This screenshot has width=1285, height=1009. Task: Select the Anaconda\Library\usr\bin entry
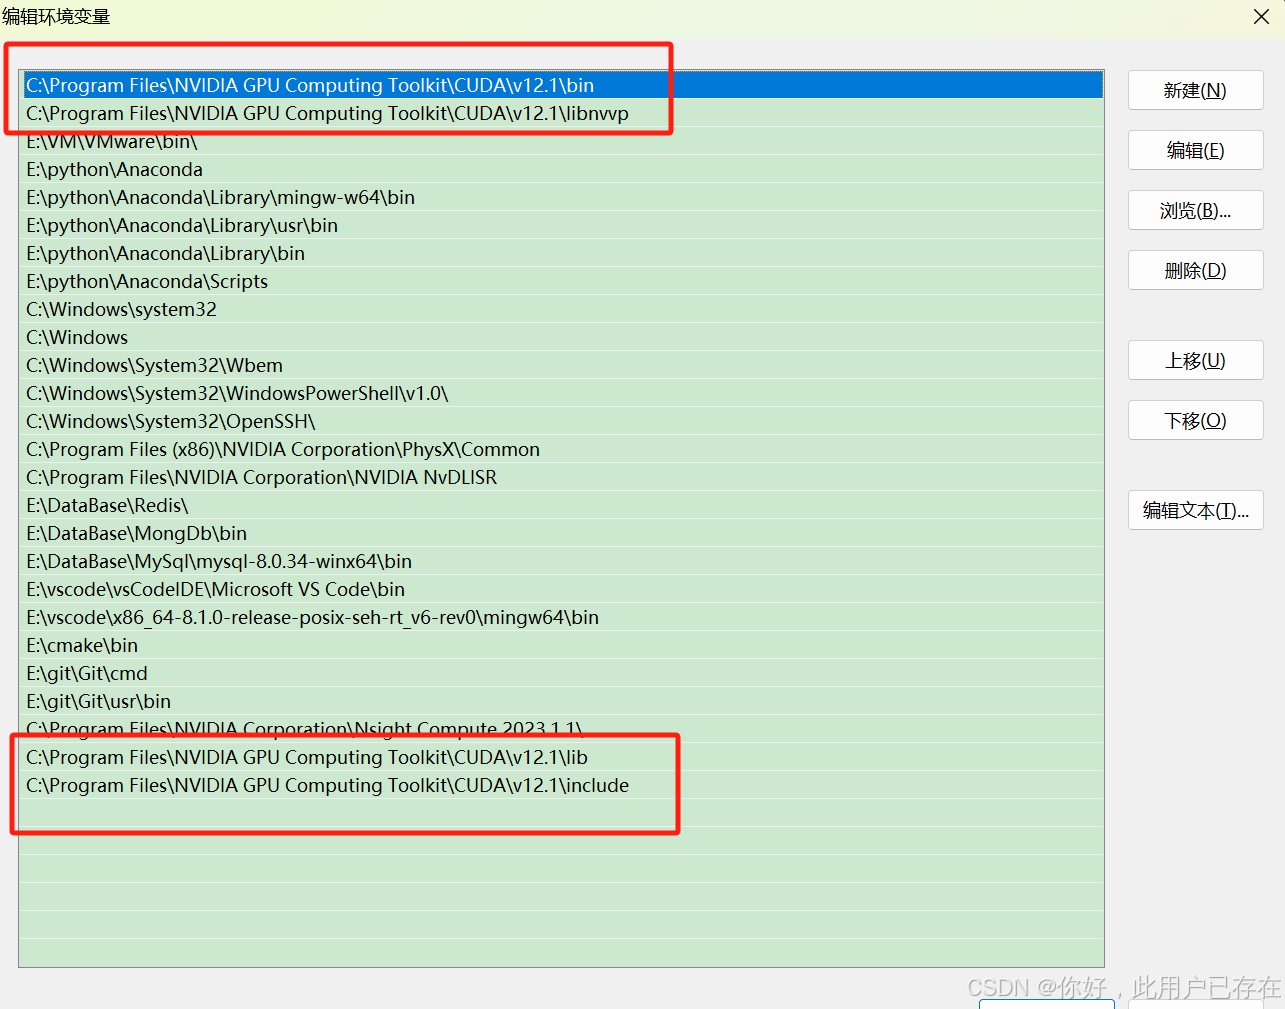[561, 225]
